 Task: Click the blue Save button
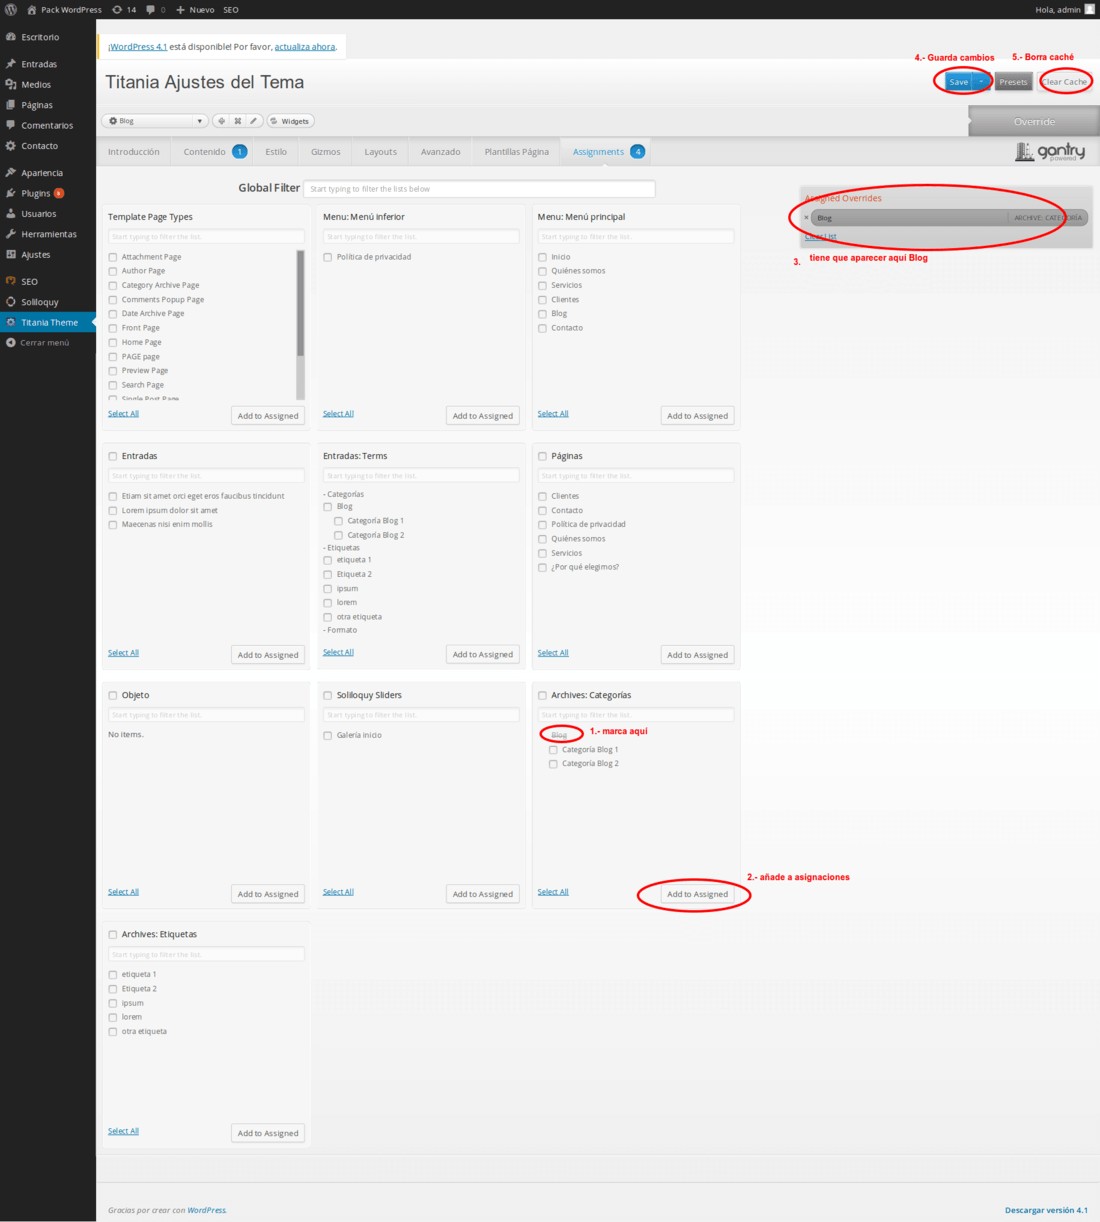tap(958, 82)
